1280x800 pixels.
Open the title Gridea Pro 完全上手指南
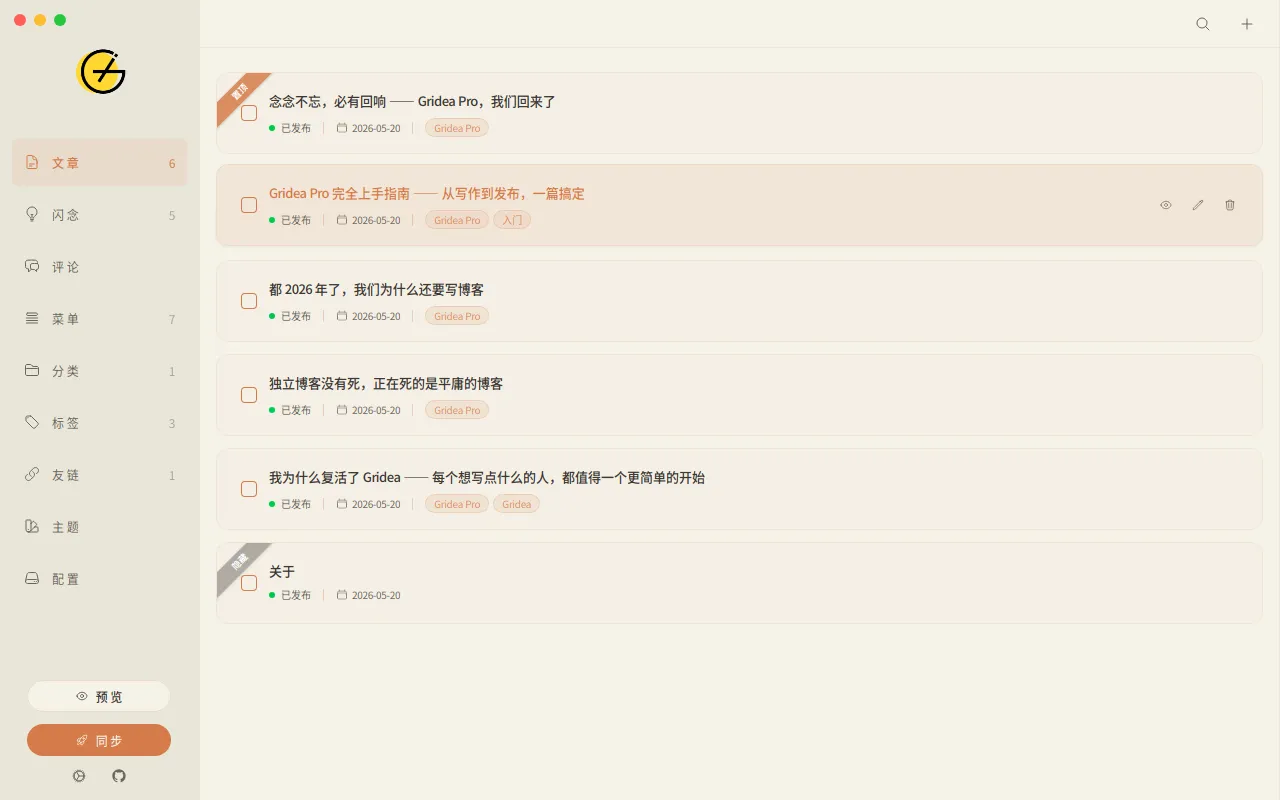tap(427, 194)
